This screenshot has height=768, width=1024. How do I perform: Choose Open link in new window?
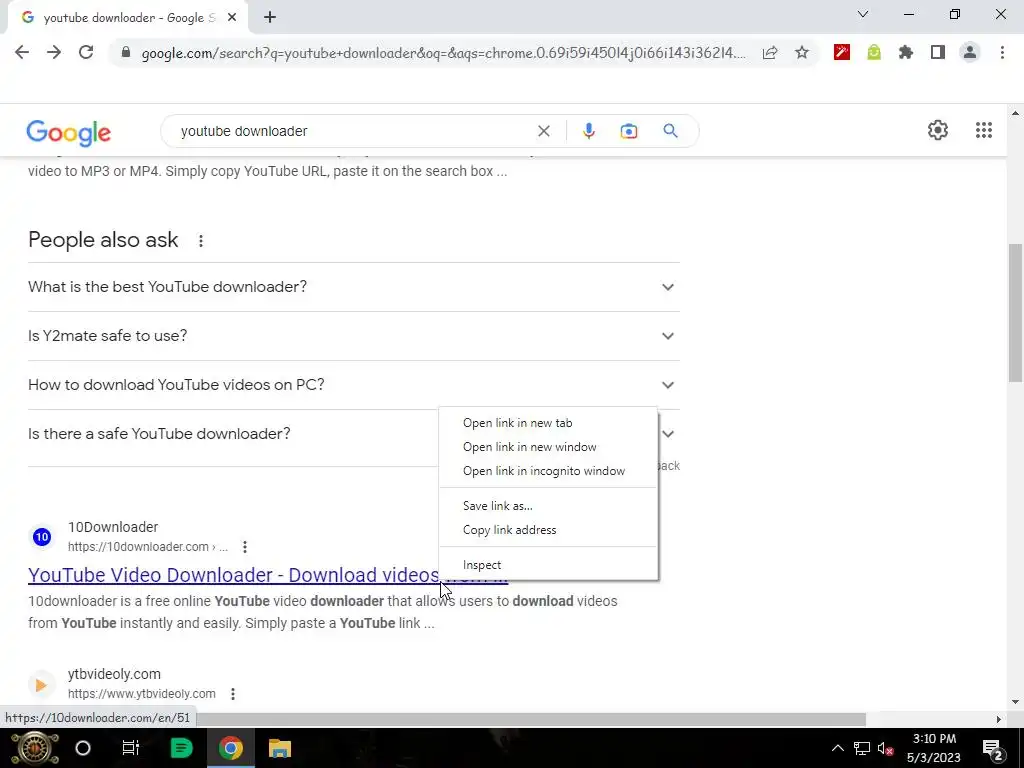click(x=549, y=447)
